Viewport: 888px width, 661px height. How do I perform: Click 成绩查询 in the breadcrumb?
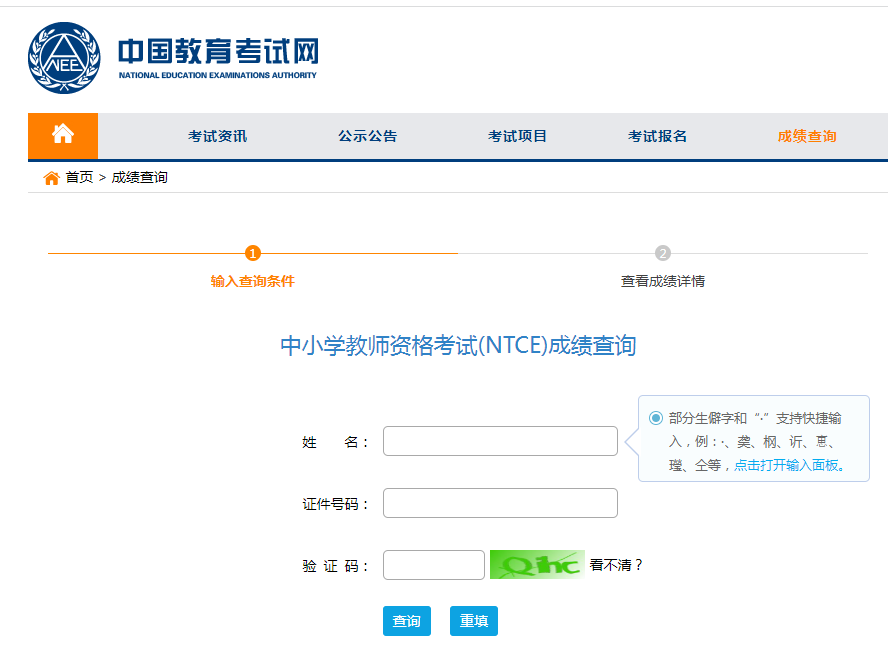click(139, 177)
